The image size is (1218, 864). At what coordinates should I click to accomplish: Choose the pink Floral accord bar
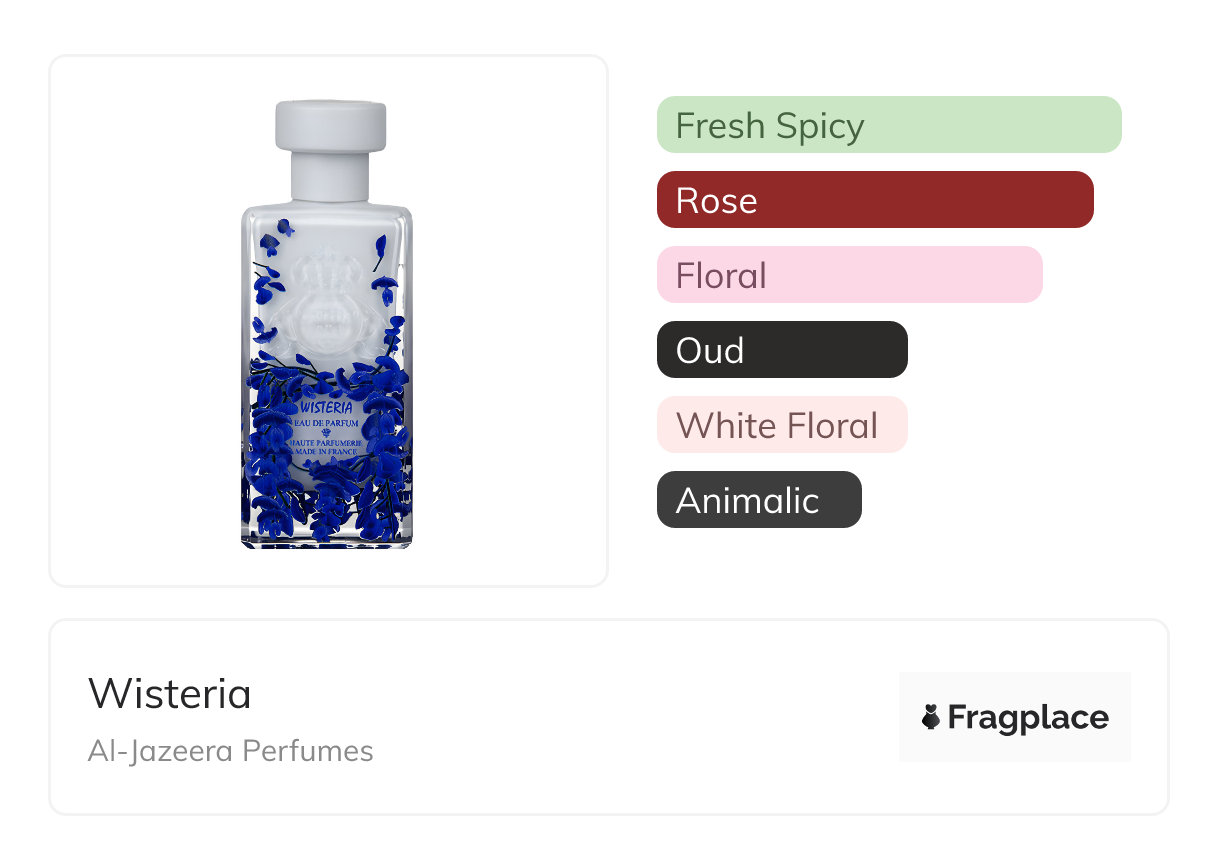pos(849,275)
